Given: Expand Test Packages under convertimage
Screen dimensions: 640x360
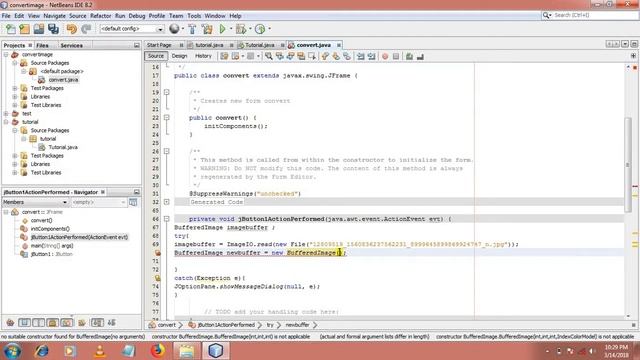Looking at the screenshot, I should click(x=15, y=88).
